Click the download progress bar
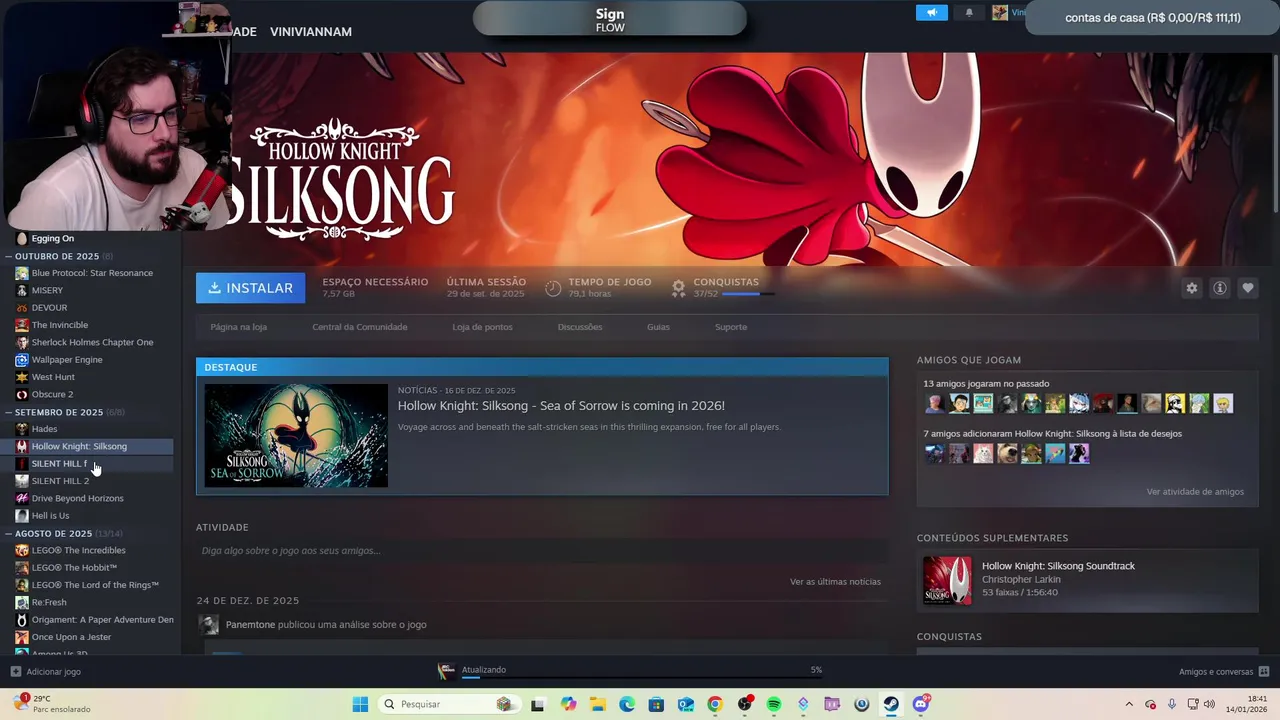The image size is (1280, 720). coord(641,678)
